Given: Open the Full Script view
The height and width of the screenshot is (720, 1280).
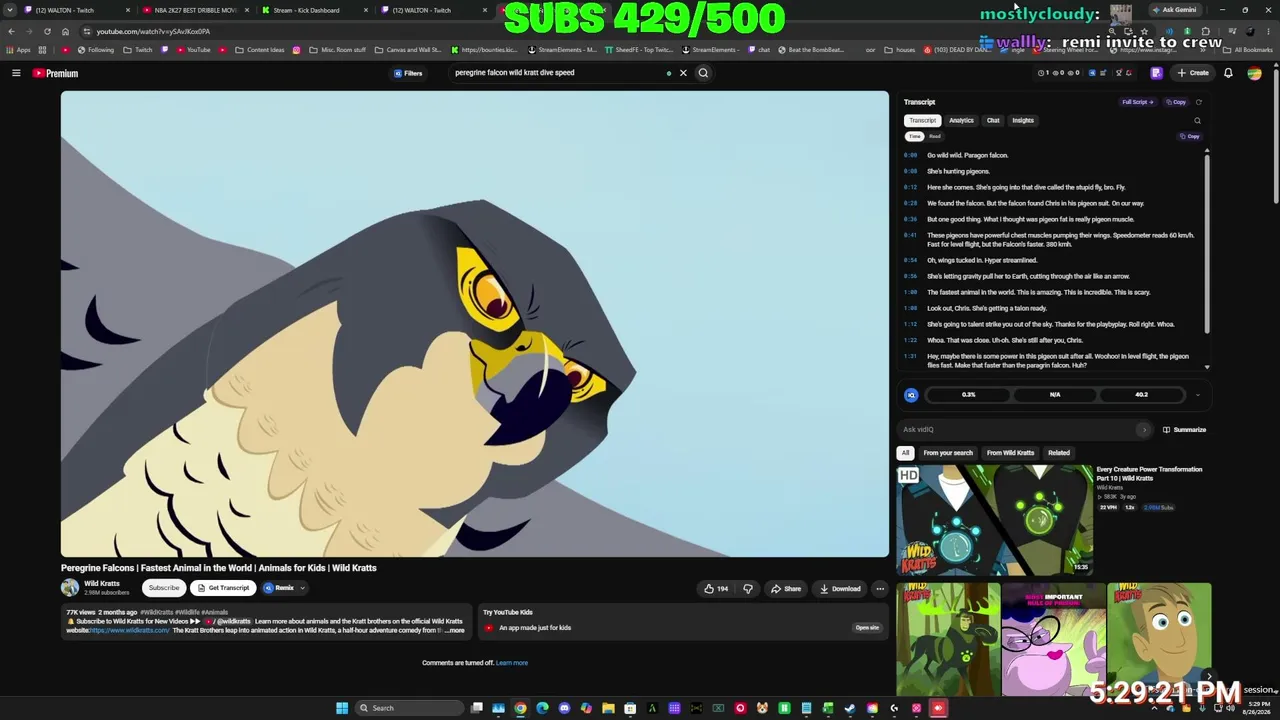Looking at the screenshot, I should 1138,102.
